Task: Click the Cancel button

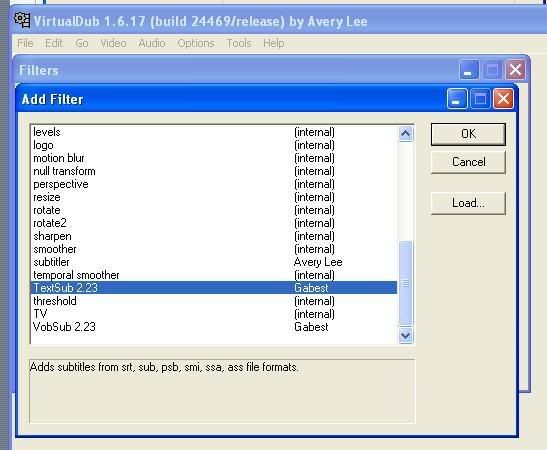Action: tap(468, 162)
